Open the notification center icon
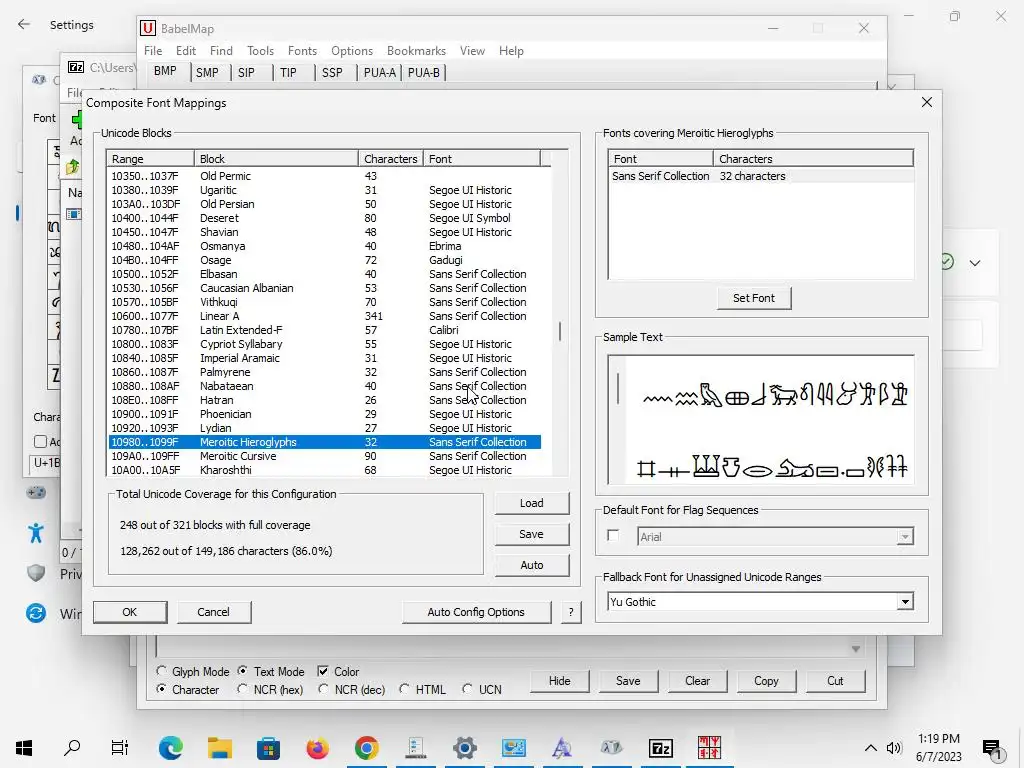Image resolution: width=1024 pixels, height=768 pixels. (991, 748)
